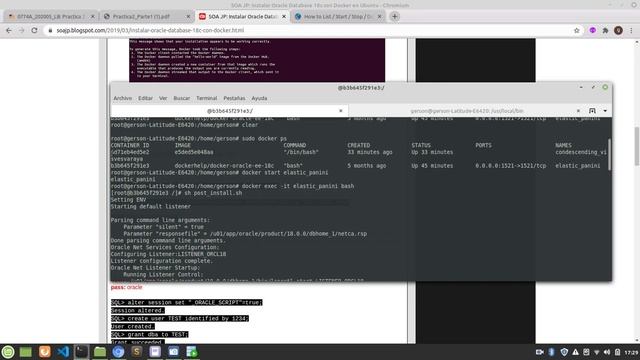Click the blog's purple terminal screenshot image
This screenshot has width=640, height=360.
click(257, 60)
